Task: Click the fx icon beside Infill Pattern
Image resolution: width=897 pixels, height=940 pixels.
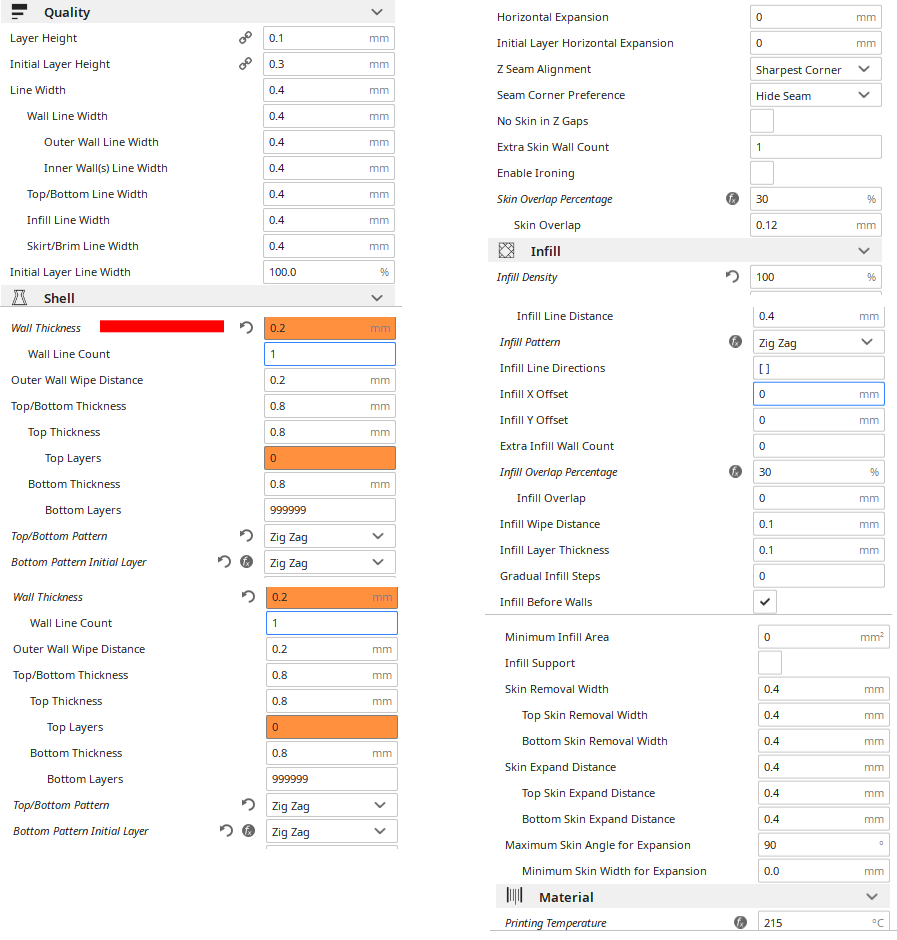Action: [735, 342]
